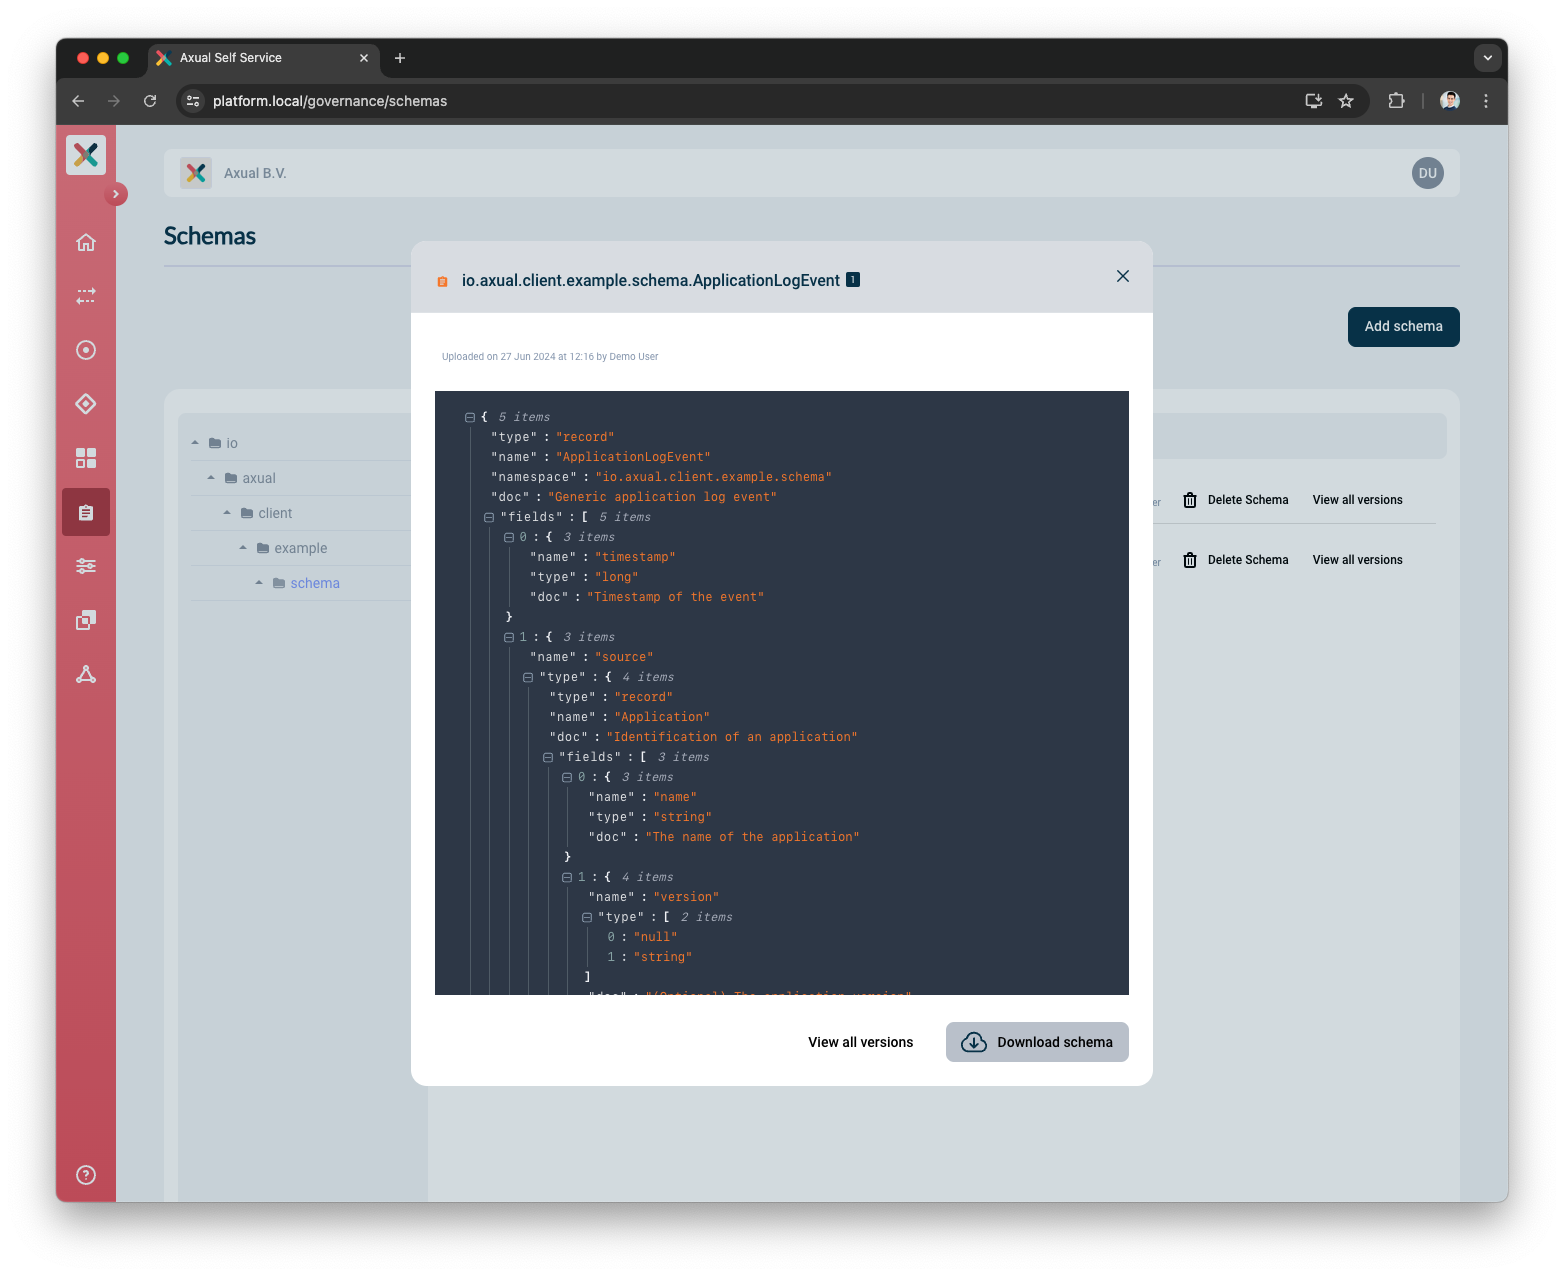Click the Axual Self Service browser tab
The height and width of the screenshot is (1276, 1564).
(263, 58)
